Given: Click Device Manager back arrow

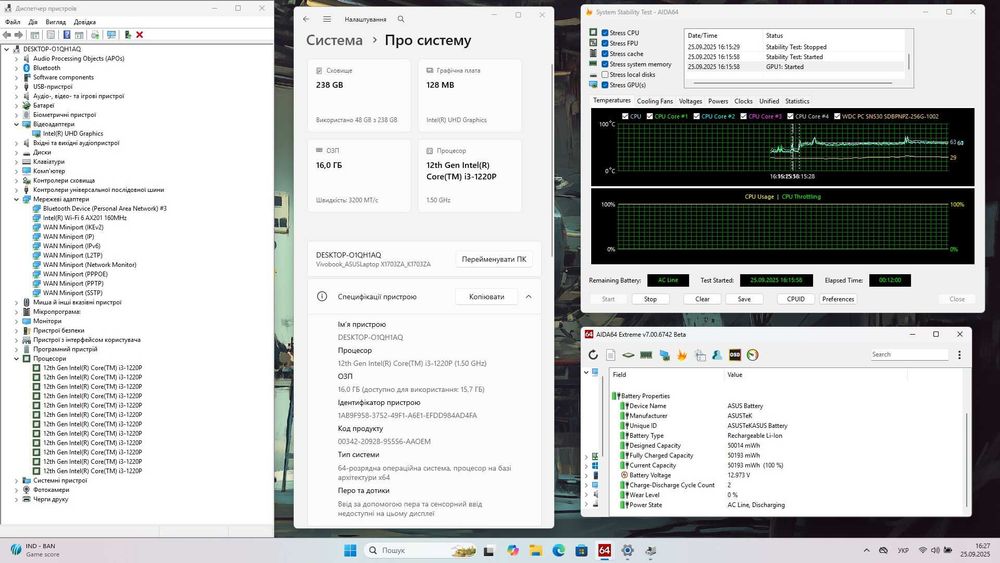Looking at the screenshot, I should coord(7,35).
